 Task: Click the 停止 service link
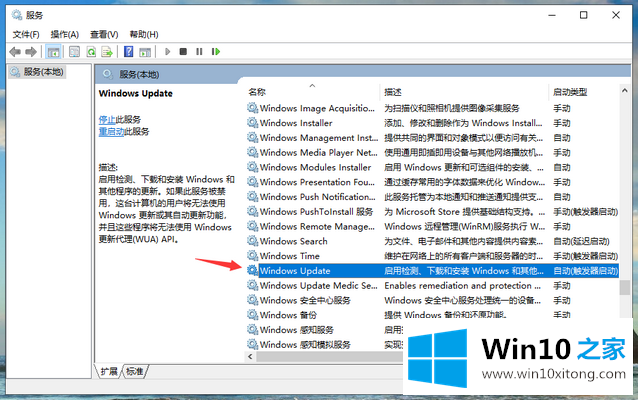pyautogui.click(x=108, y=119)
